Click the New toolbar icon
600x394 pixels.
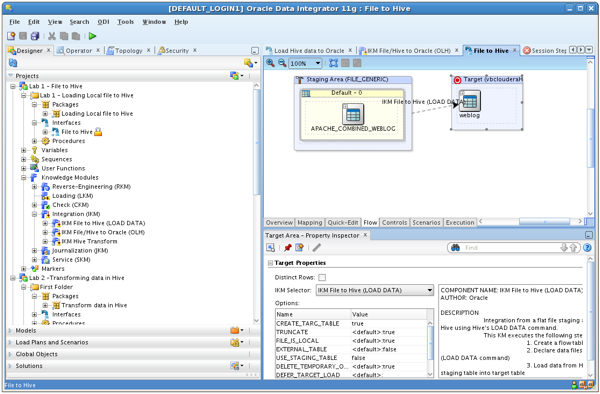pos(11,36)
